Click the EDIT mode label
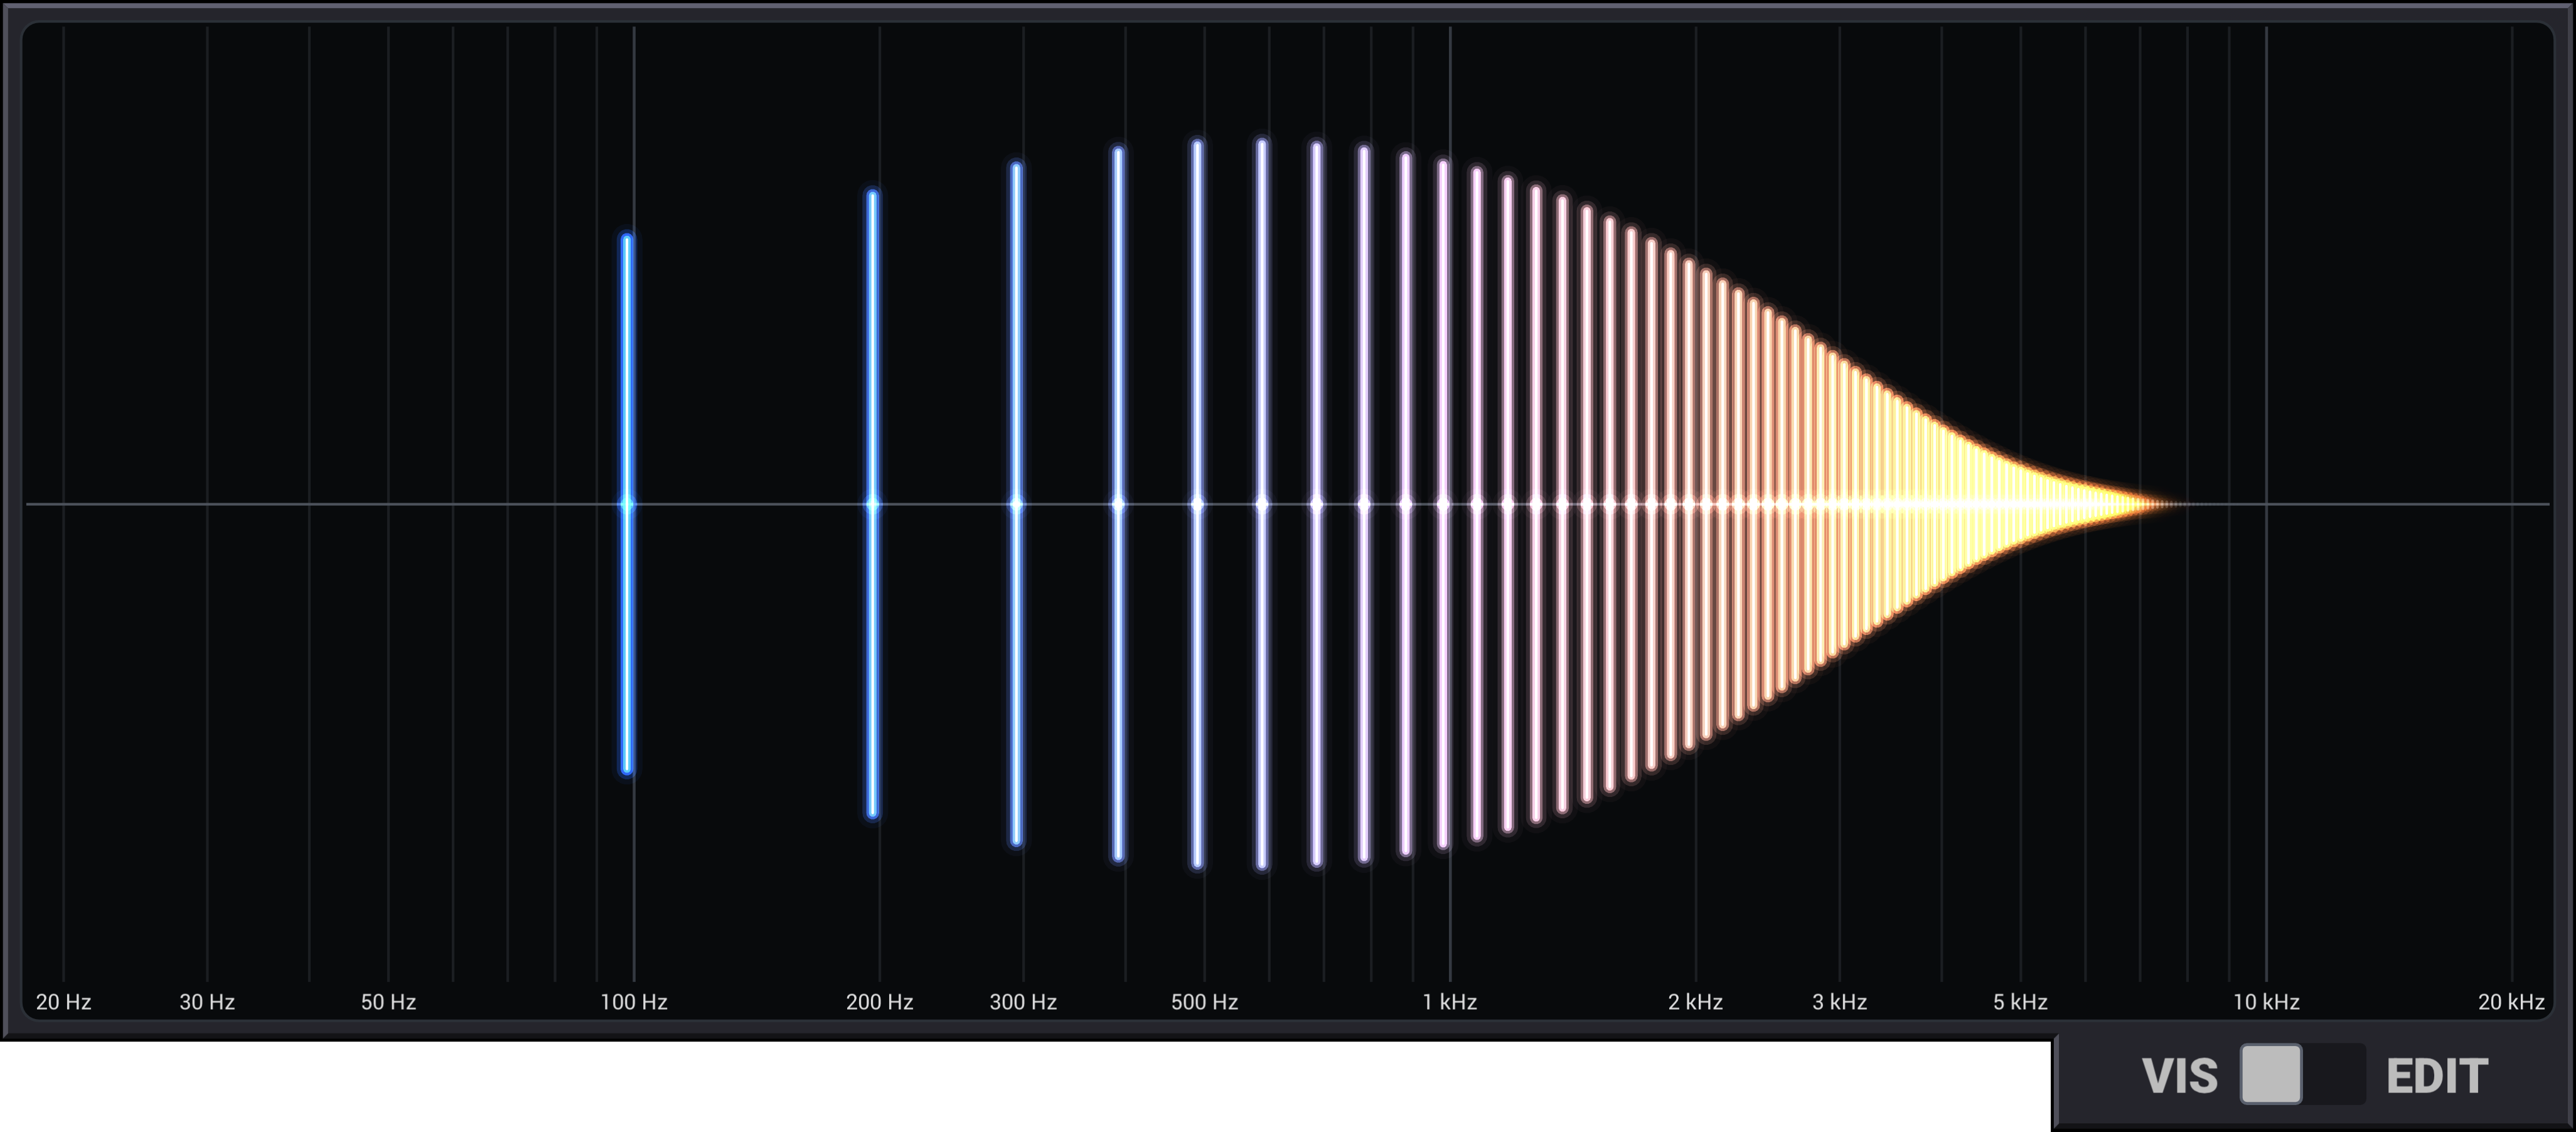 2437,1076
